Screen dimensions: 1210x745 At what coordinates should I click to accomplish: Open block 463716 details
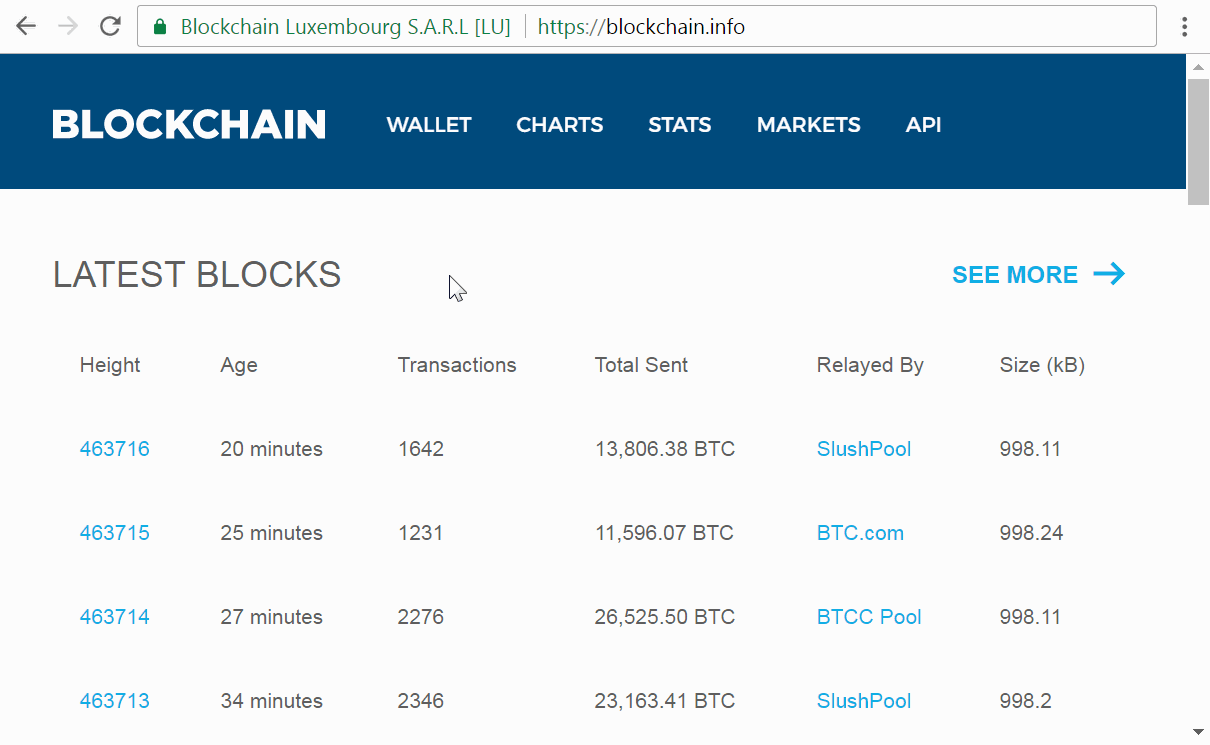pos(115,449)
